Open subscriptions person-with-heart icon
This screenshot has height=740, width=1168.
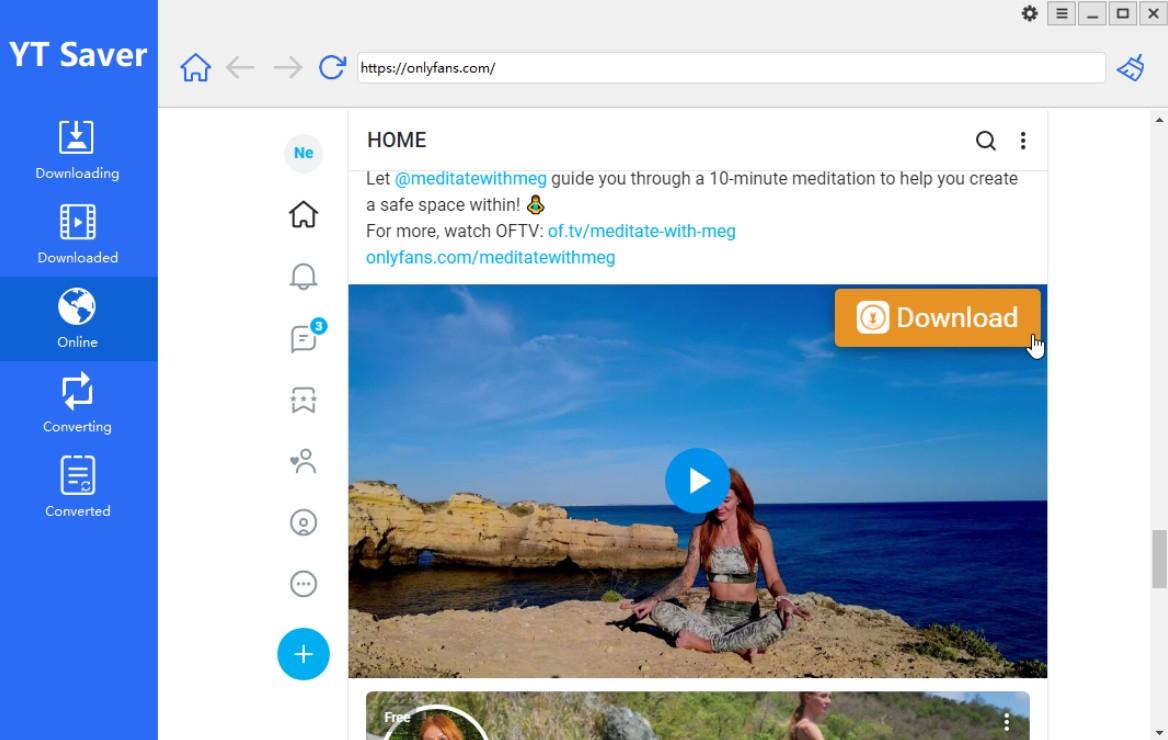303,461
